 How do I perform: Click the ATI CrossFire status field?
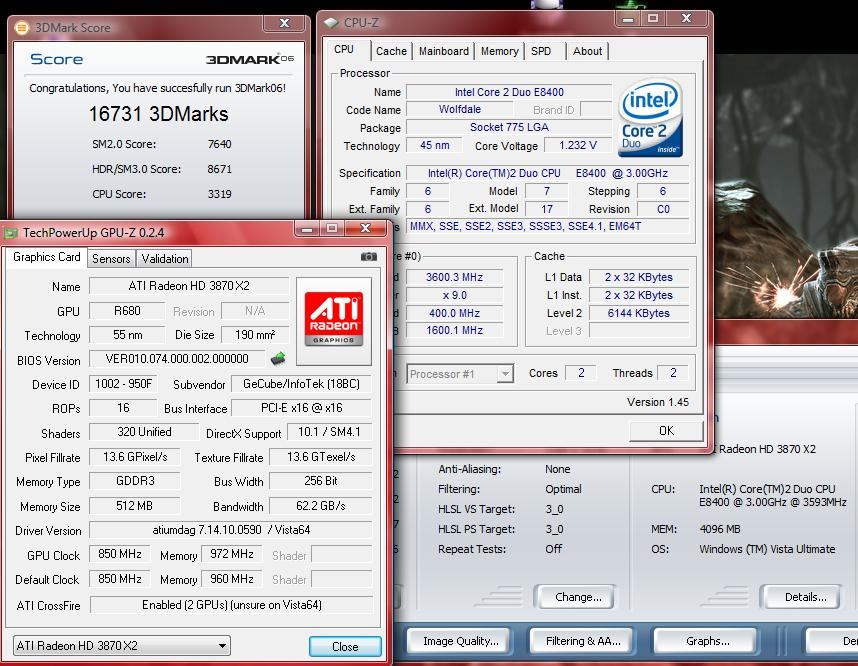[x=231, y=605]
